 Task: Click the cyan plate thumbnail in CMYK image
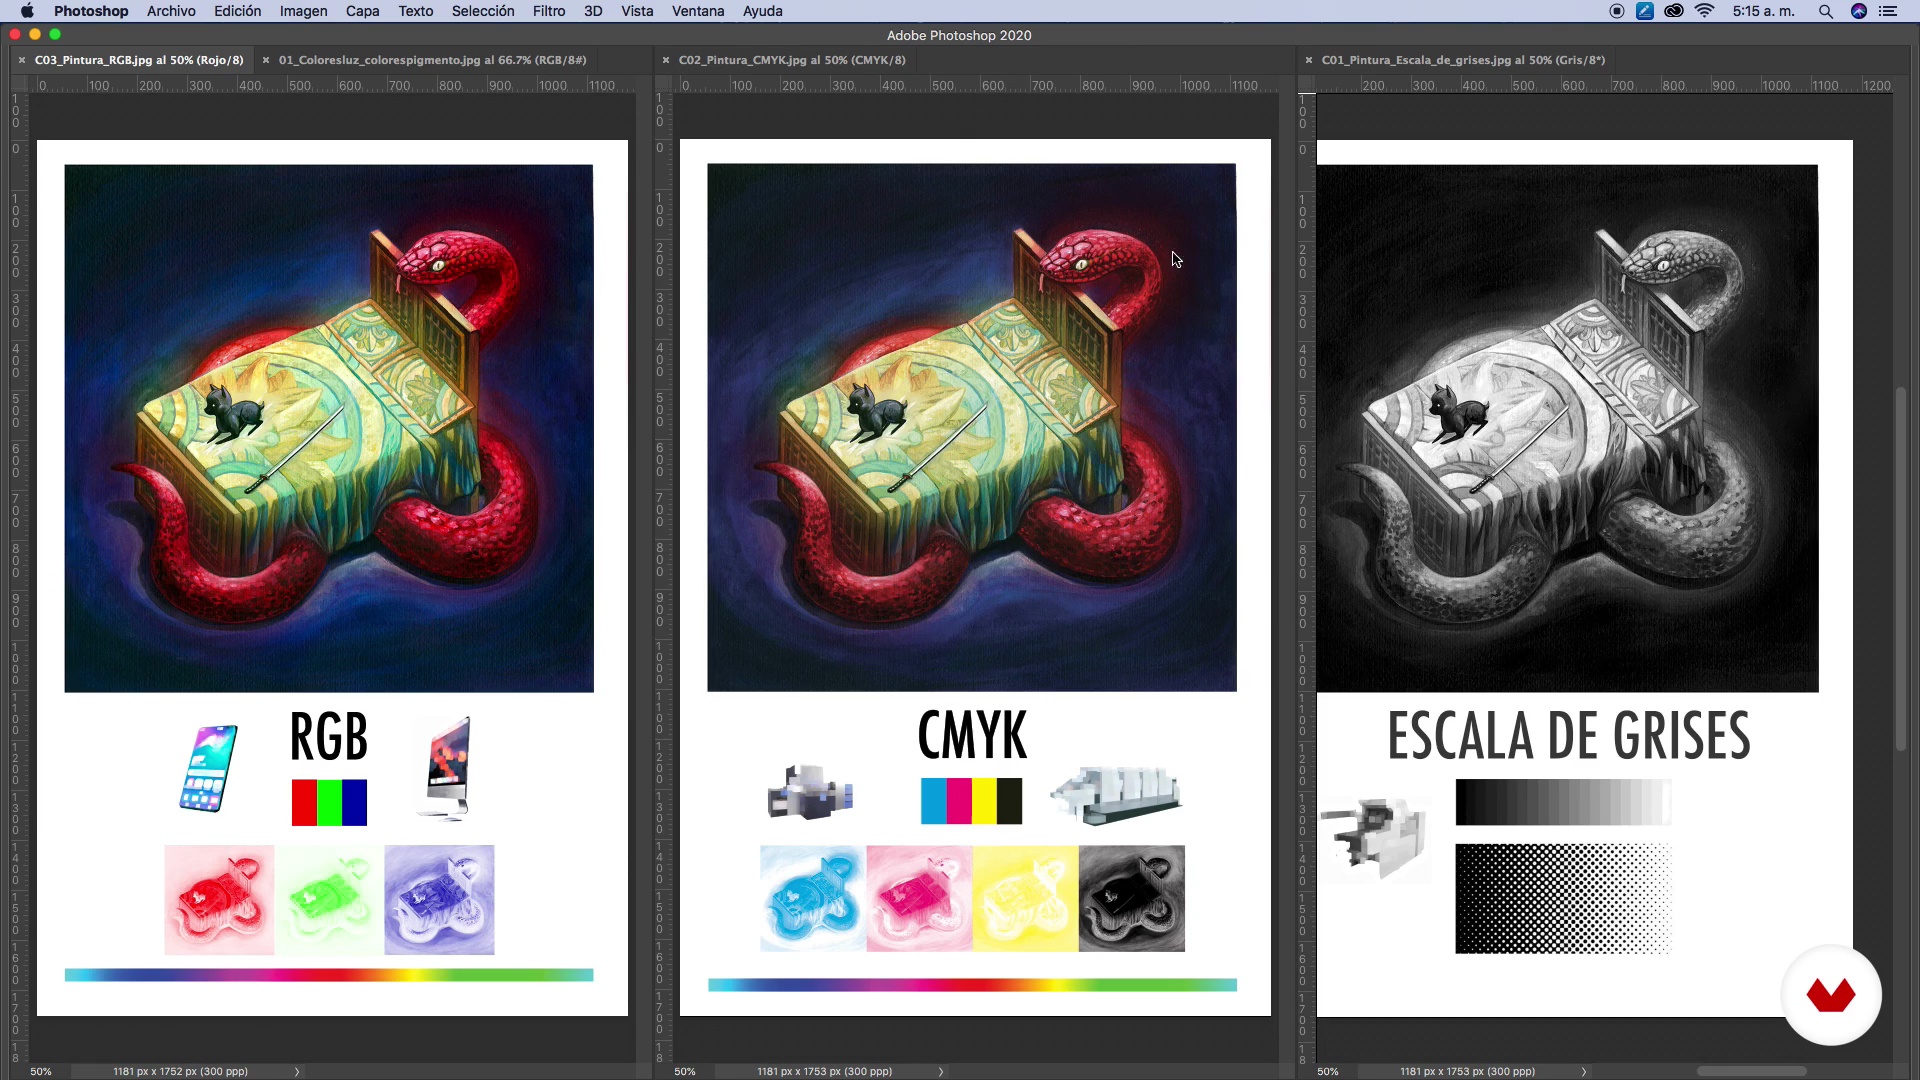coord(813,898)
